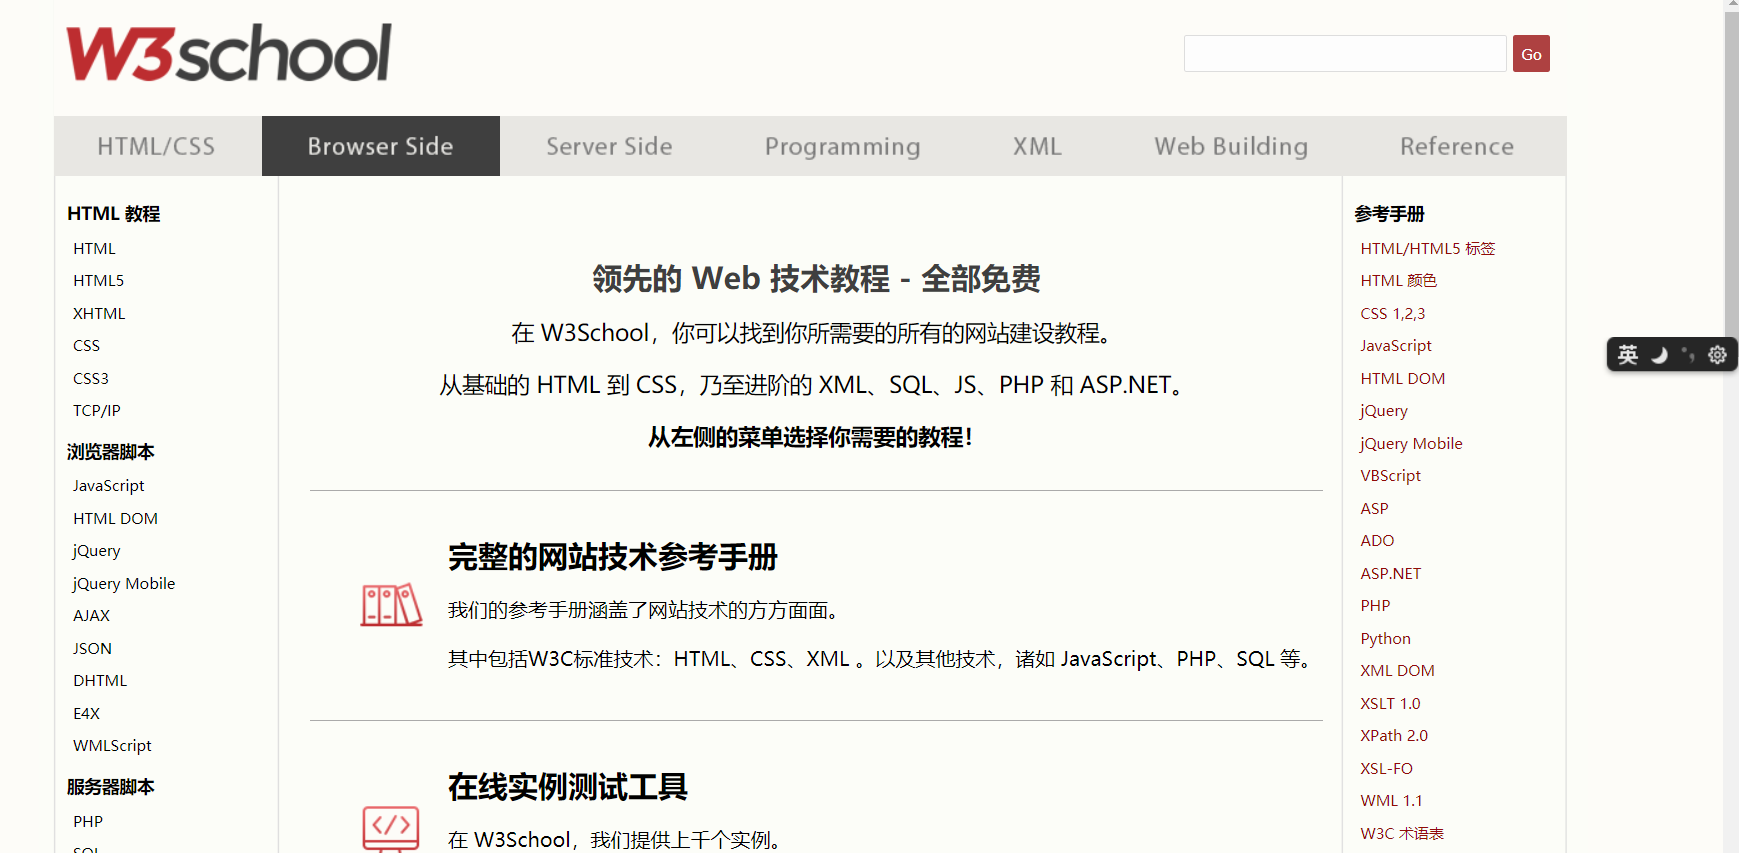Viewport: 1739px width, 853px height.
Task: Open jQuery reference in right sidebar
Action: tap(1383, 411)
